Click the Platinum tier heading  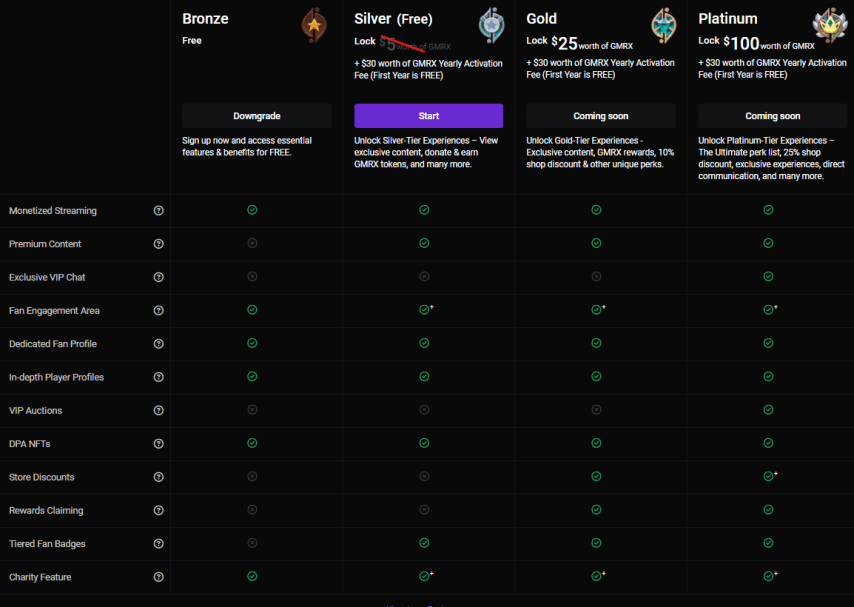(x=728, y=19)
